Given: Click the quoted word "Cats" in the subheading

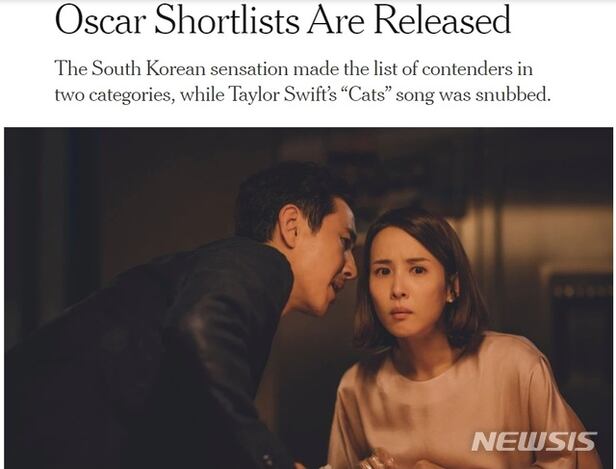Looking at the screenshot, I should pyautogui.click(x=366, y=95).
